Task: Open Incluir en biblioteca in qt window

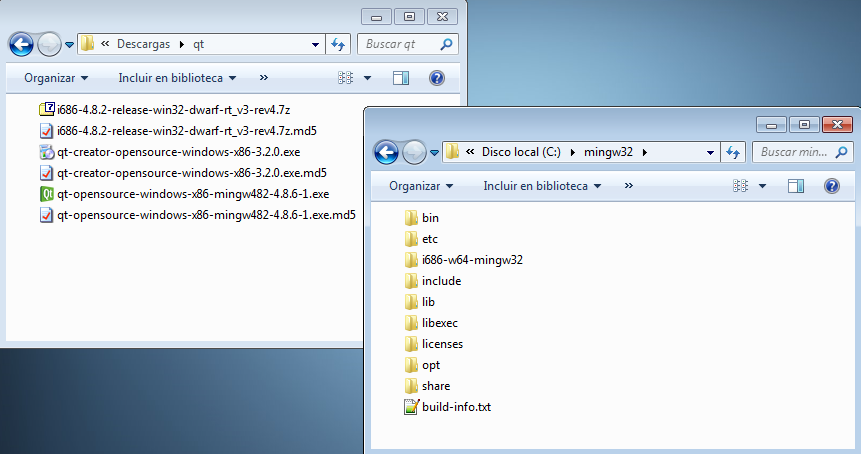Action: pyautogui.click(x=177, y=78)
